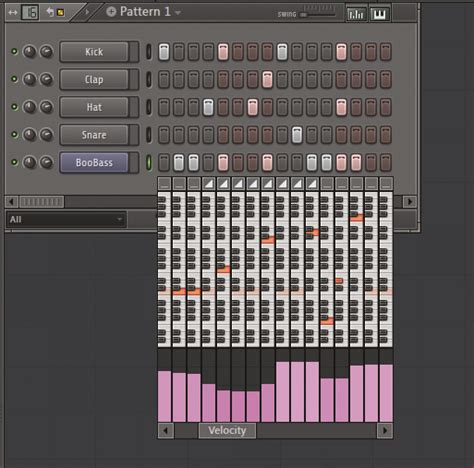Click the lowest orange note in the keyboard editor
474x468 pixels.
327,321
